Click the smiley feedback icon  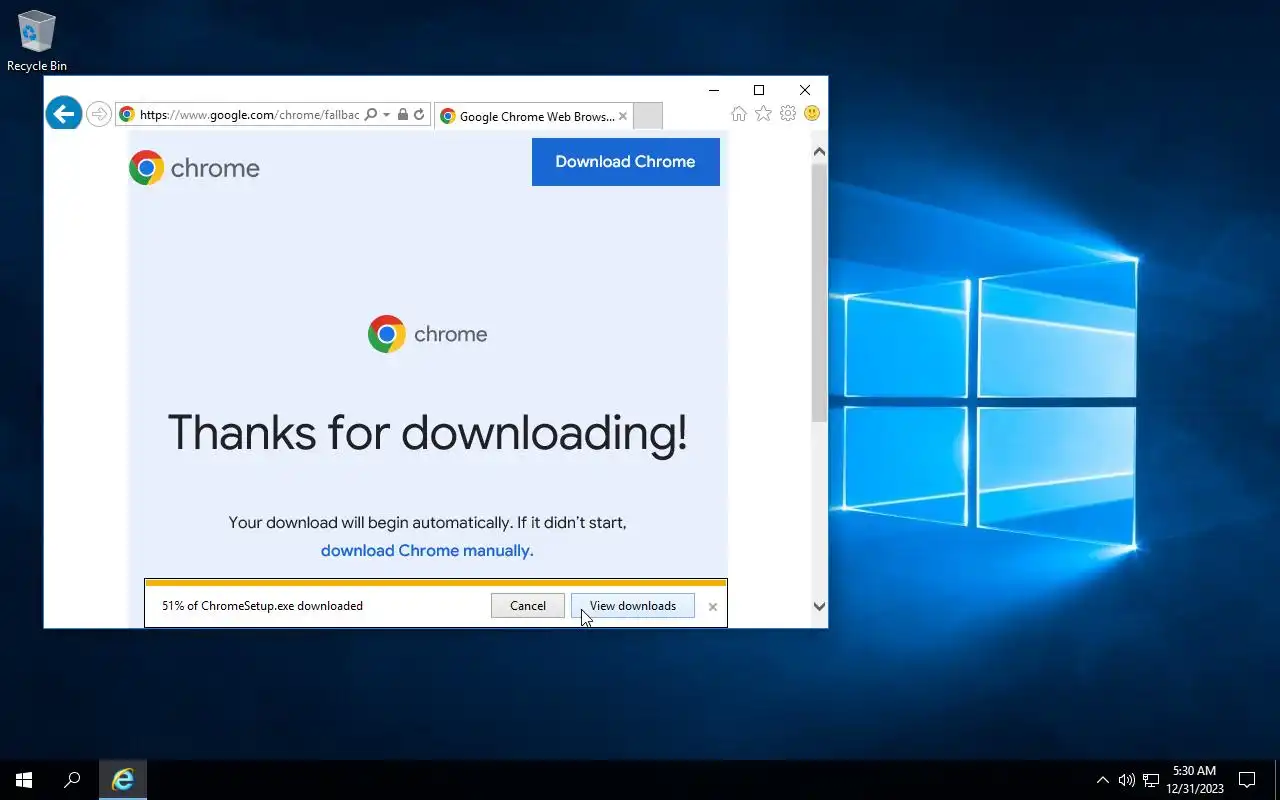tap(812, 114)
